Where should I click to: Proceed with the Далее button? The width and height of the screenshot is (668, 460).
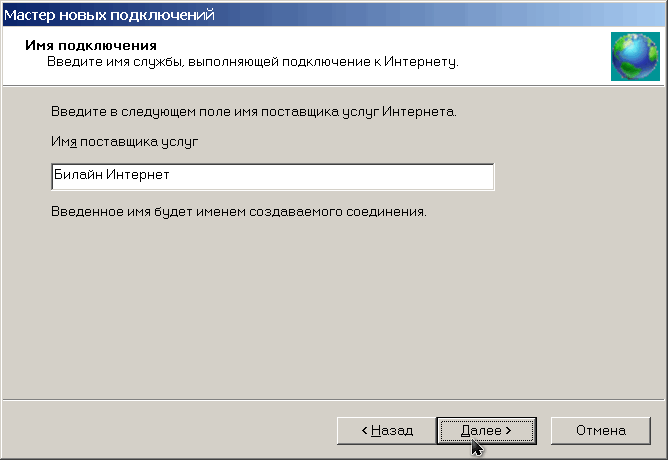486,431
